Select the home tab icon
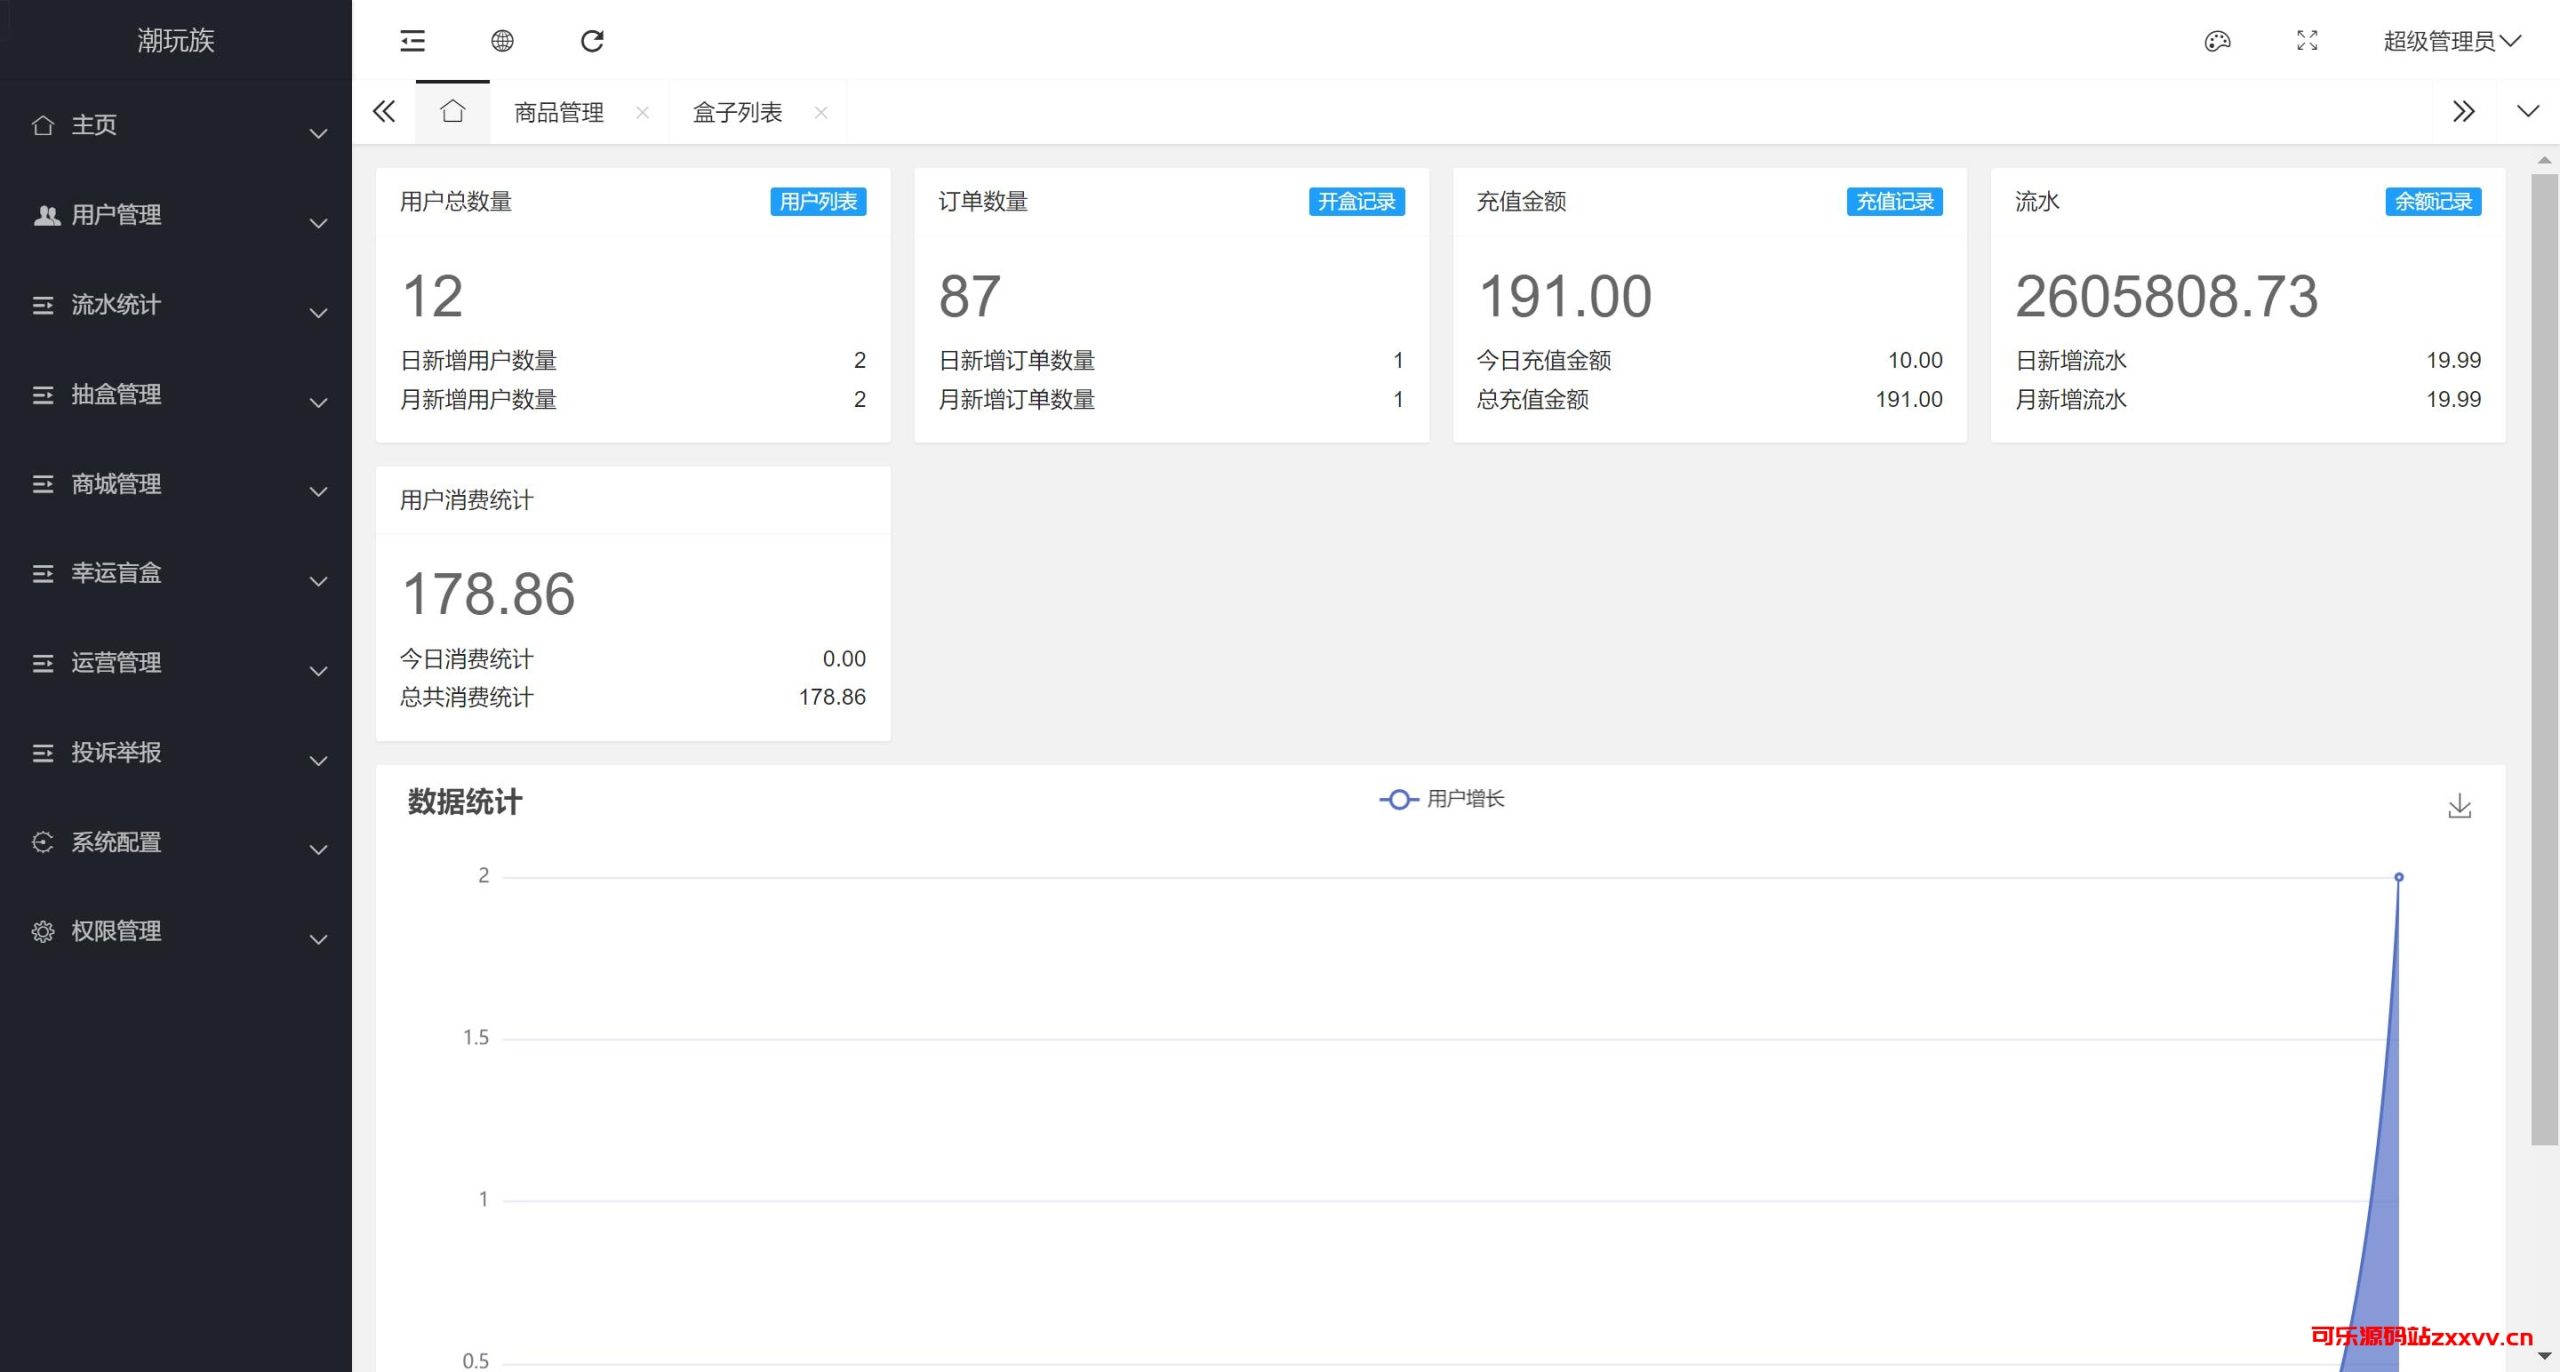Screen dimensions: 2560x1372 453,111
